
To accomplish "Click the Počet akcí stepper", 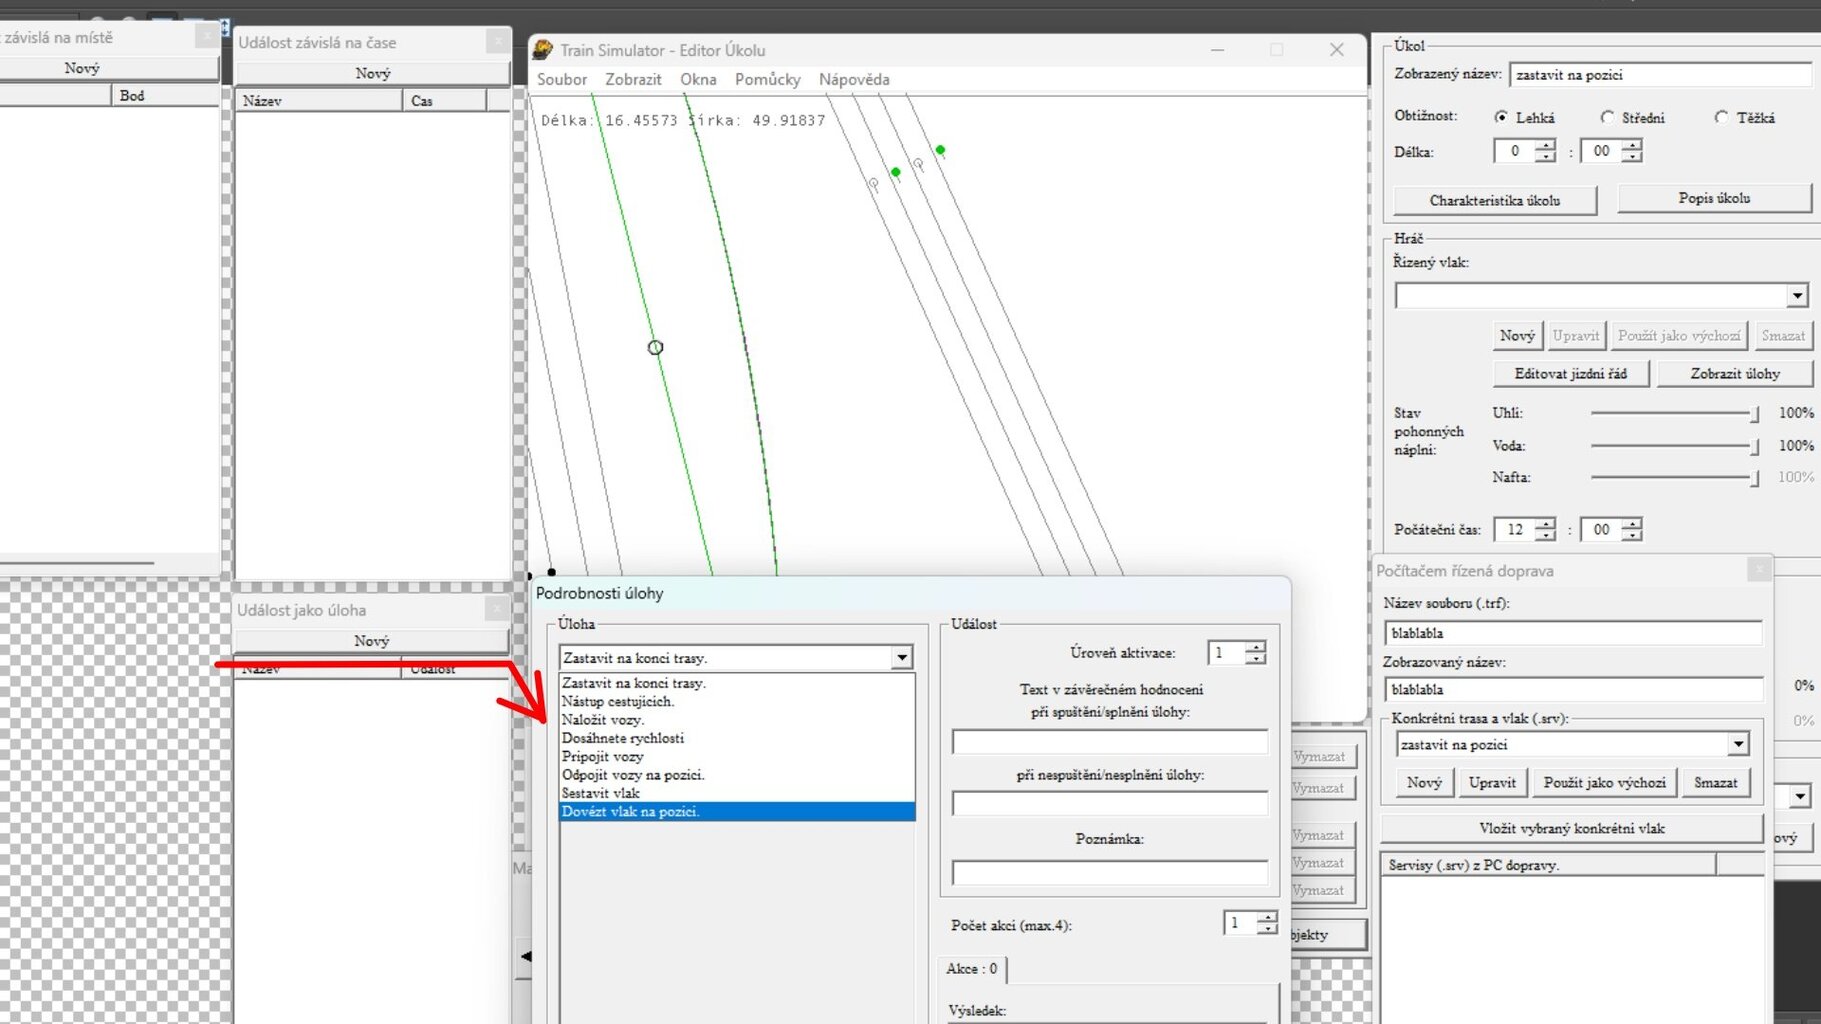I will click(x=1267, y=923).
